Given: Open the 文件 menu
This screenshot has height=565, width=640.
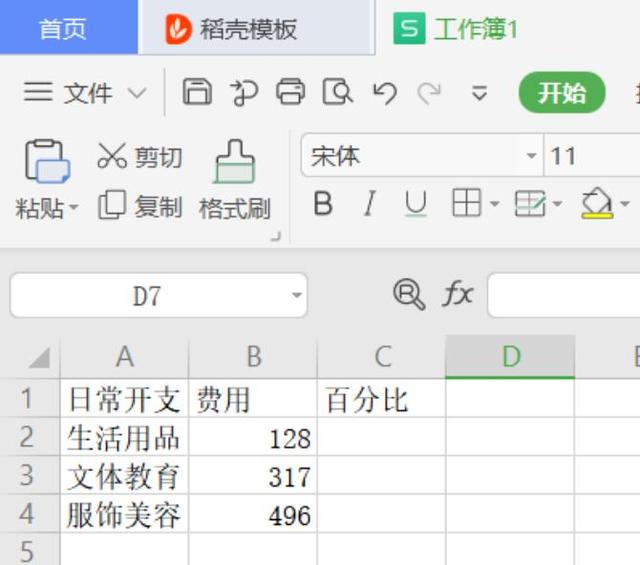Looking at the screenshot, I should point(88,93).
